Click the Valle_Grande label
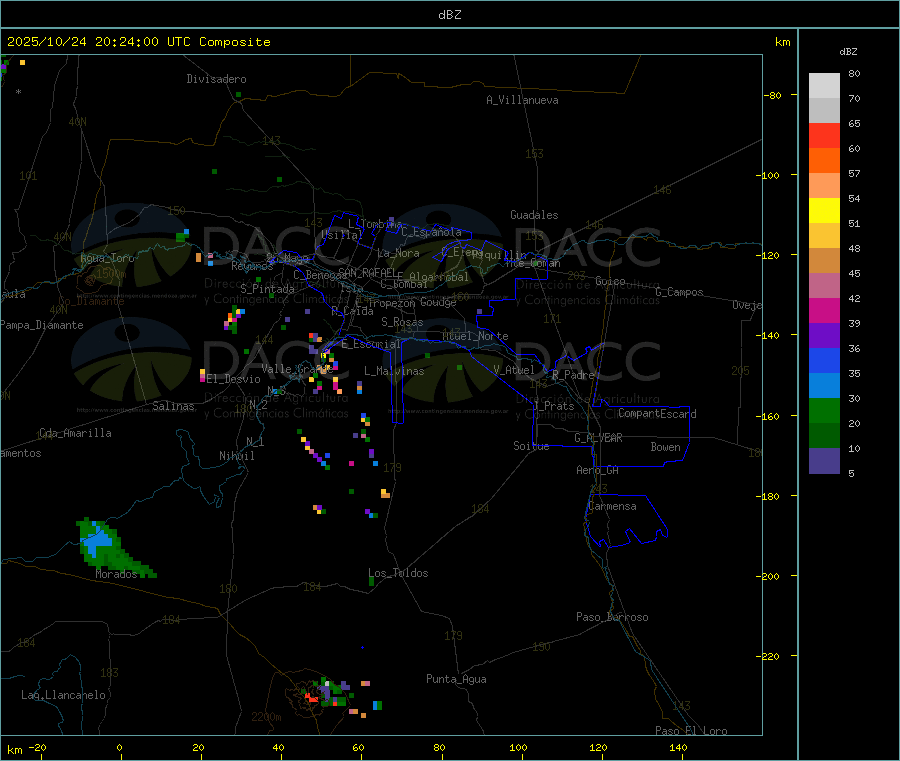 coord(297,369)
